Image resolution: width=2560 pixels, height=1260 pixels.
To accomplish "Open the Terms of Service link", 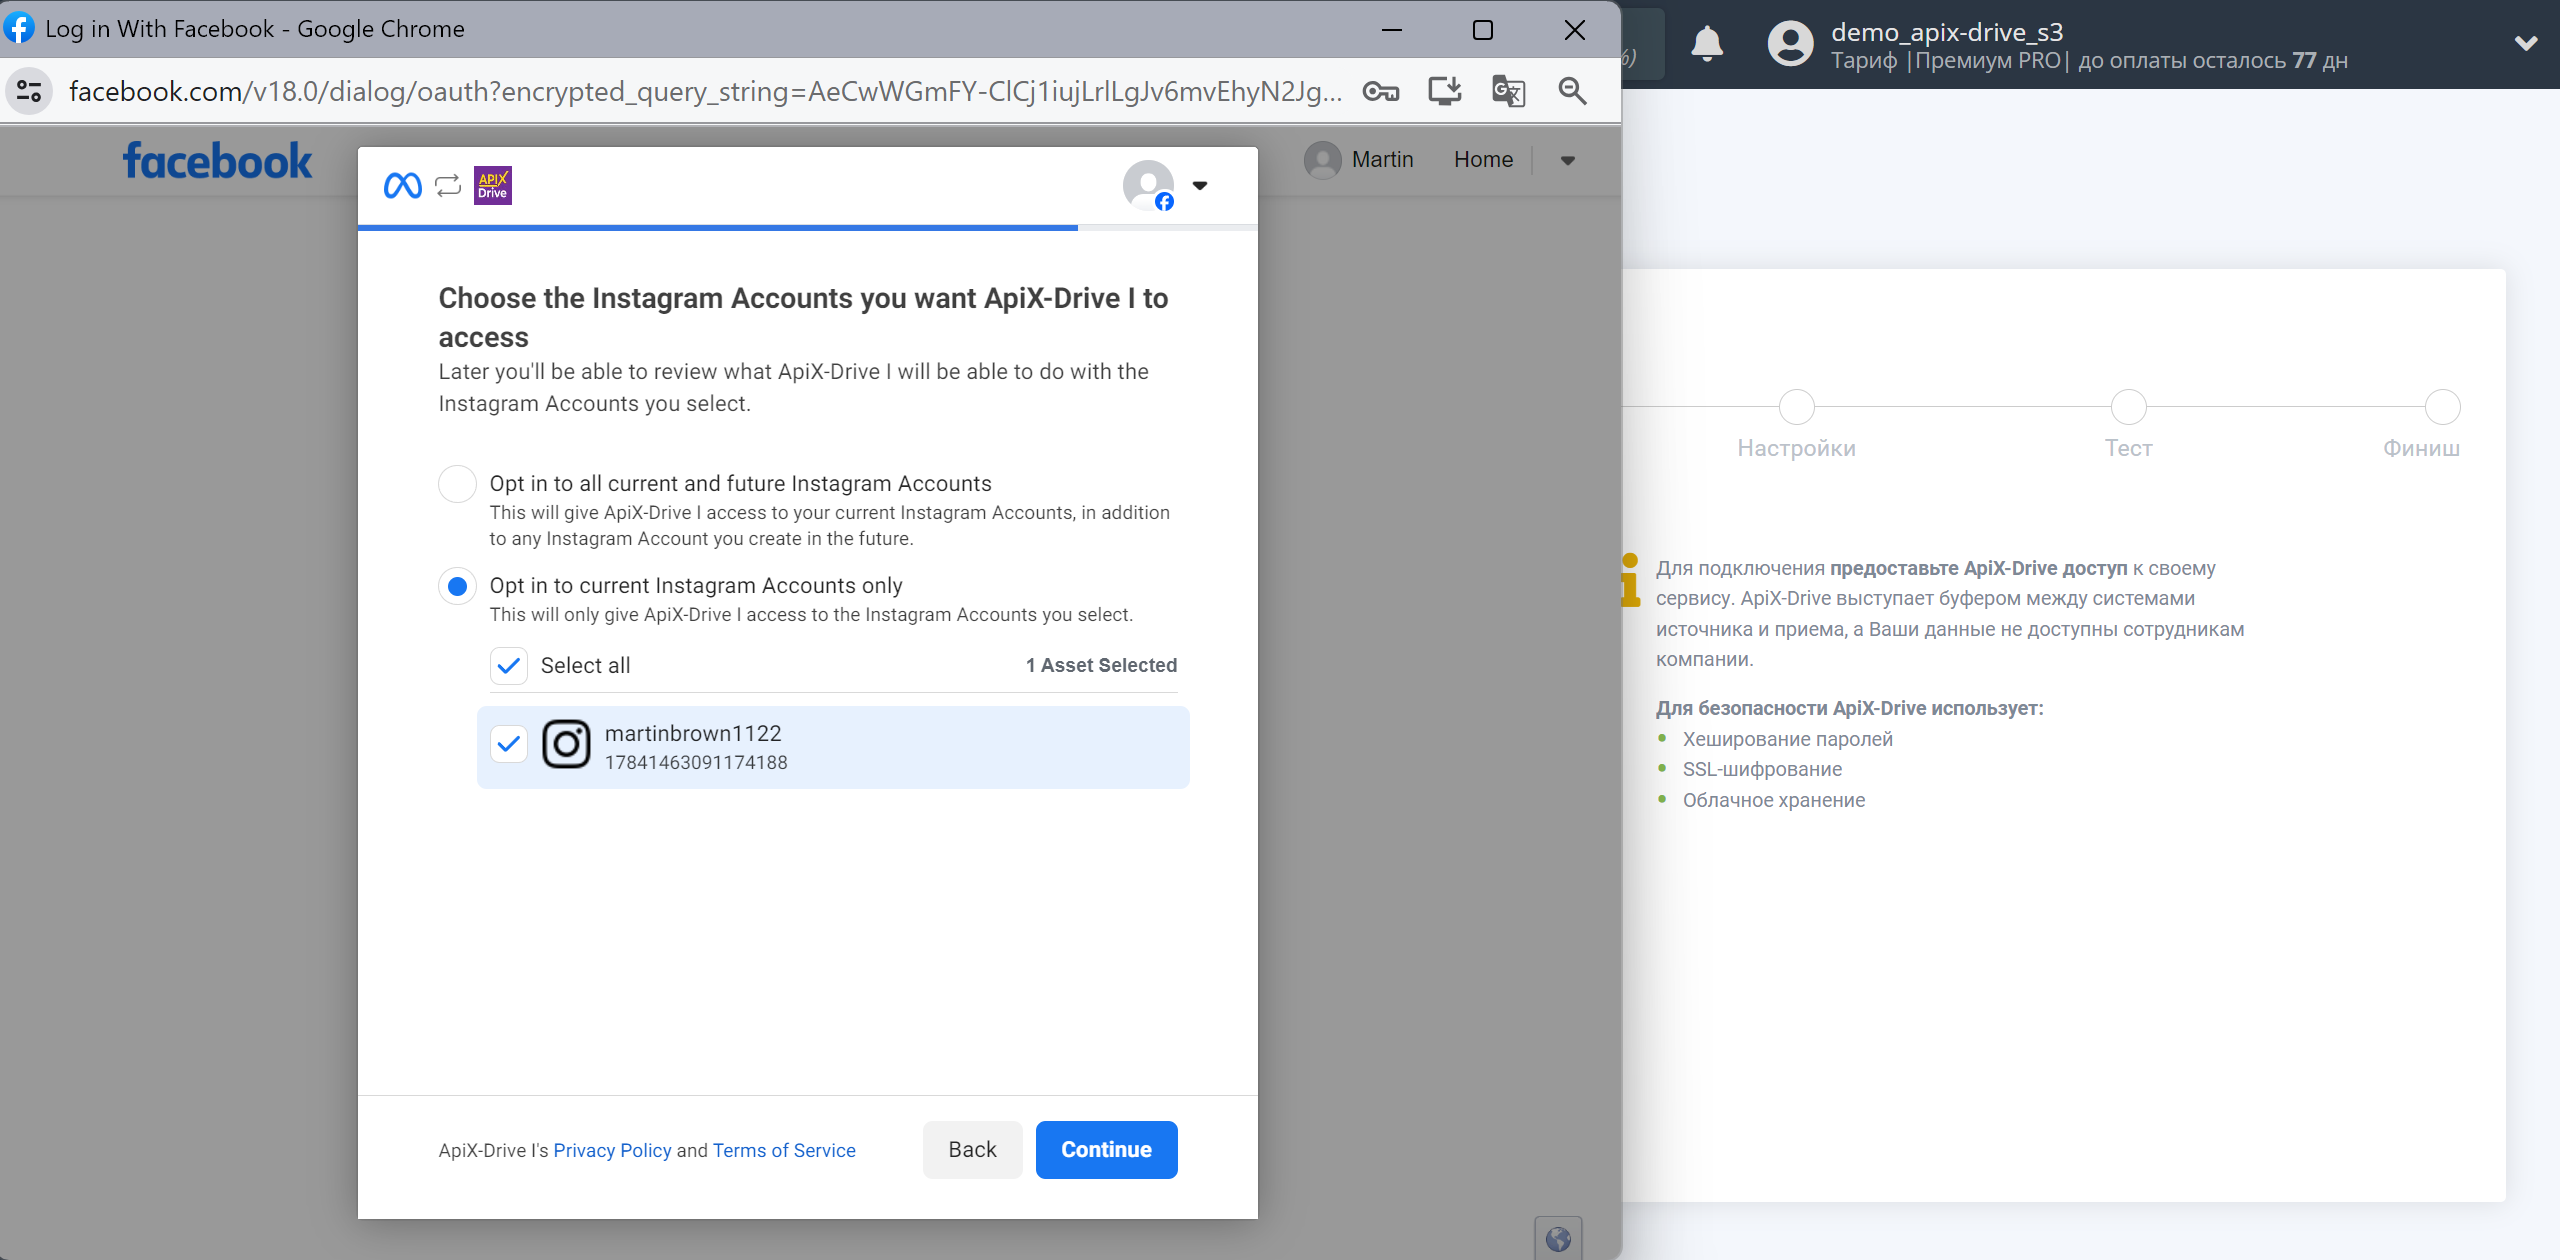I will click(x=784, y=1147).
